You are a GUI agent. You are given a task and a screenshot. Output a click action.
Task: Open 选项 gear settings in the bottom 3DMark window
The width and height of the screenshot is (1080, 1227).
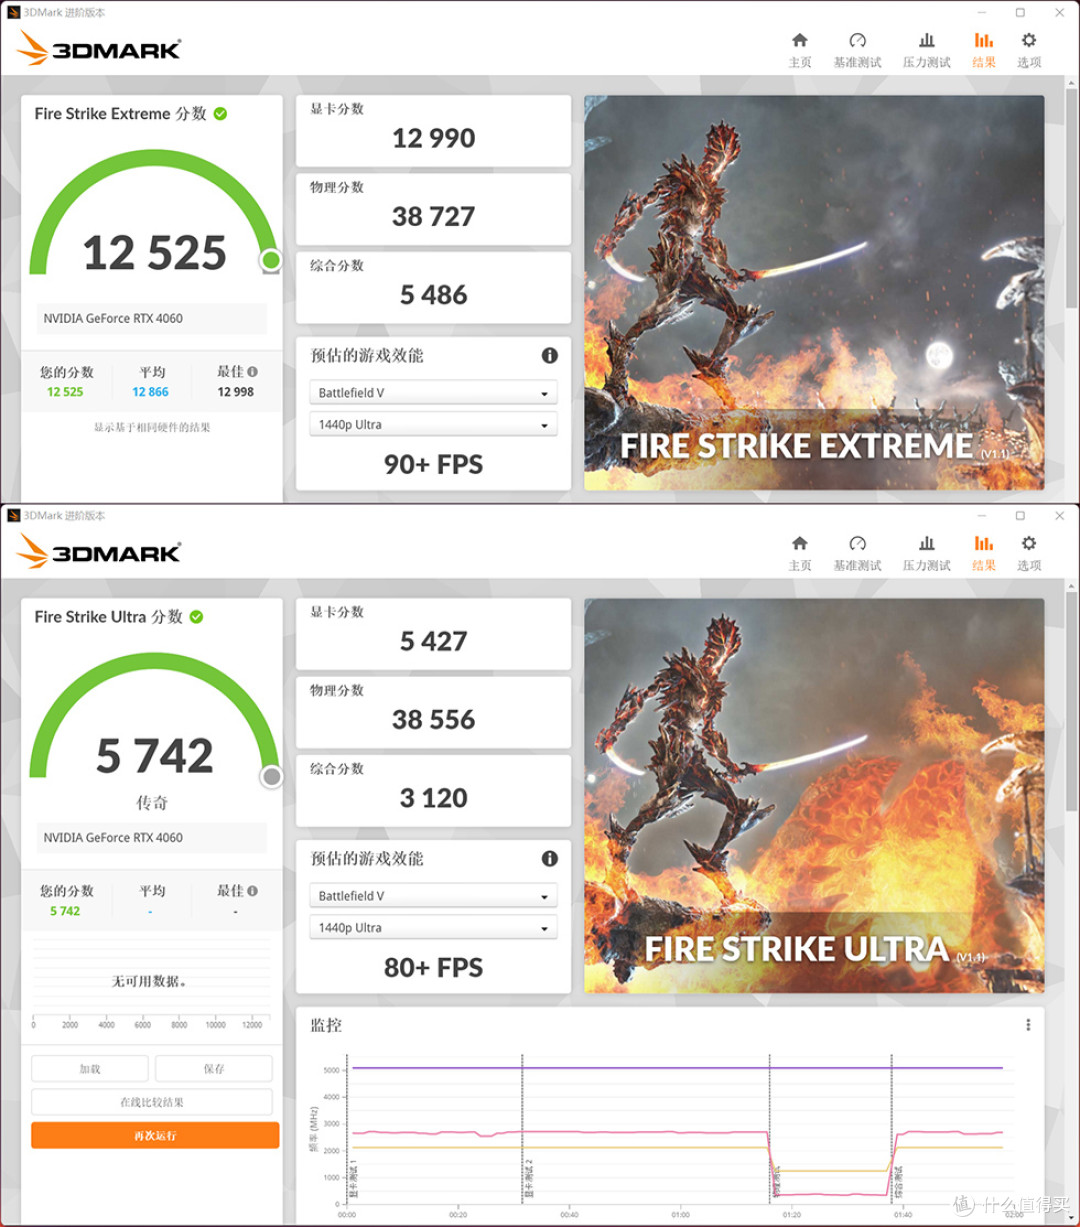pyautogui.click(x=1029, y=552)
